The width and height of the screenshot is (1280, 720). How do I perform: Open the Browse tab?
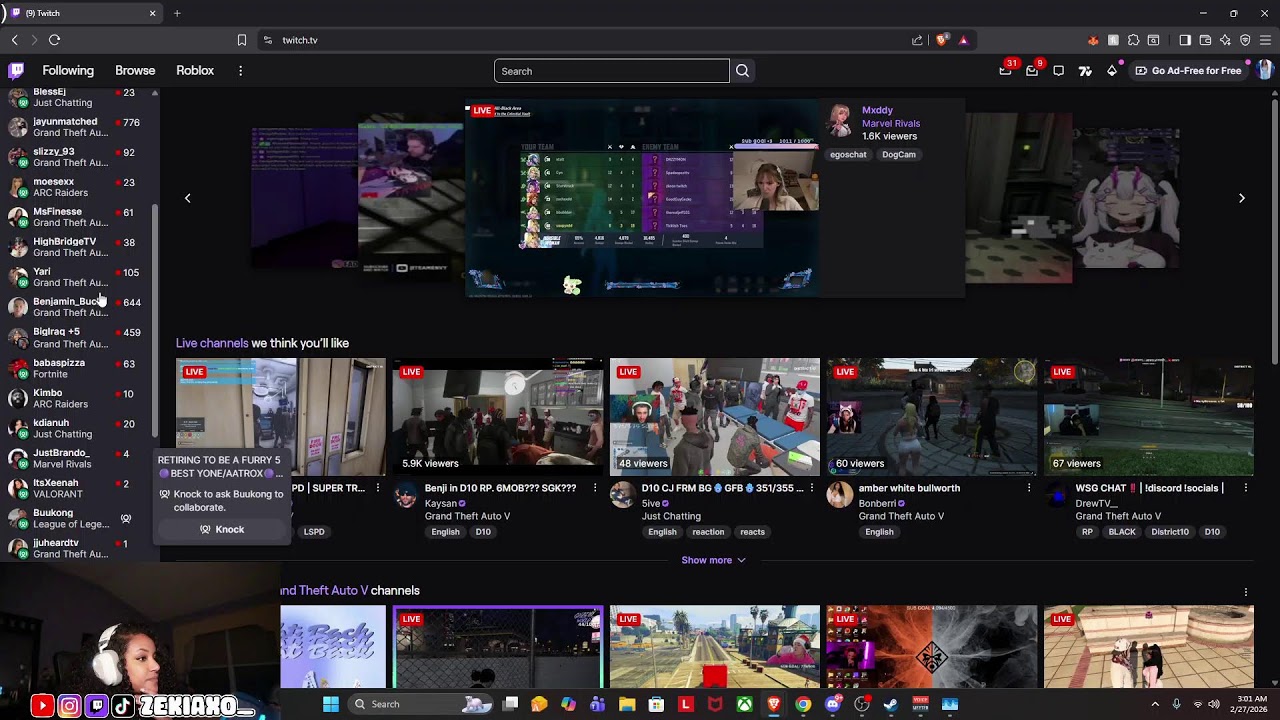(135, 71)
